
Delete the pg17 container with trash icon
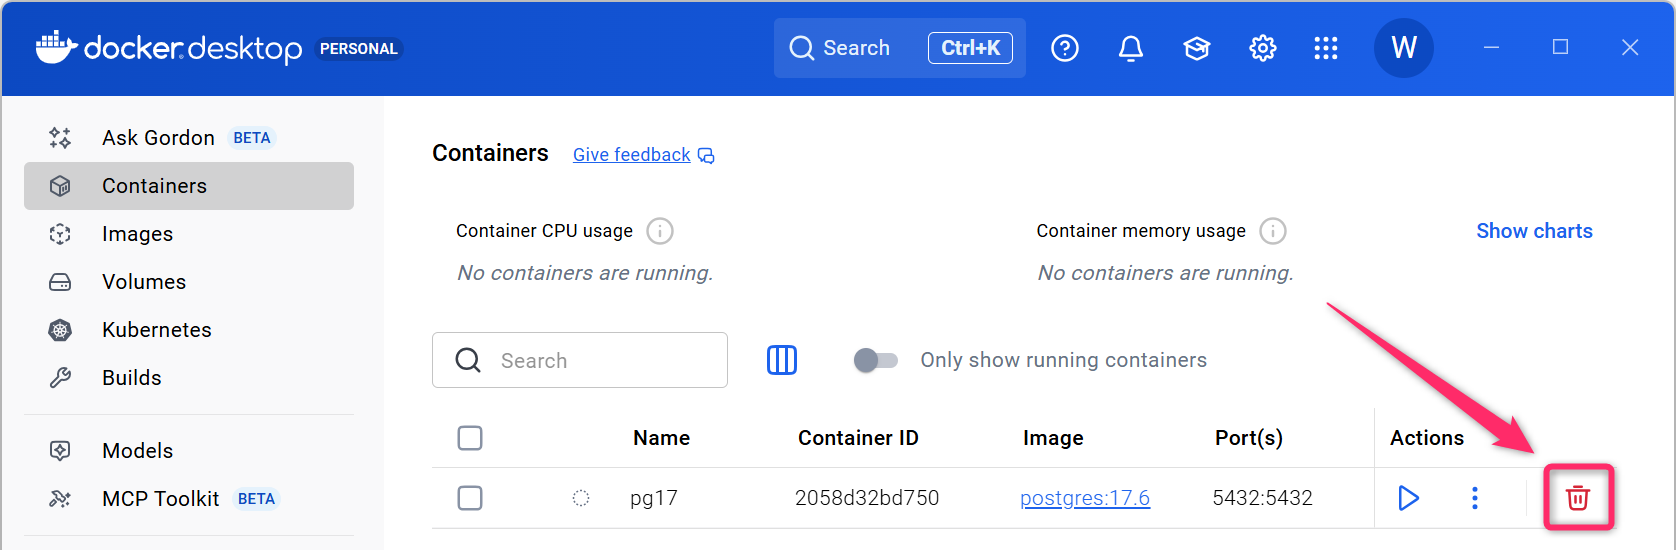coord(1577,497)
